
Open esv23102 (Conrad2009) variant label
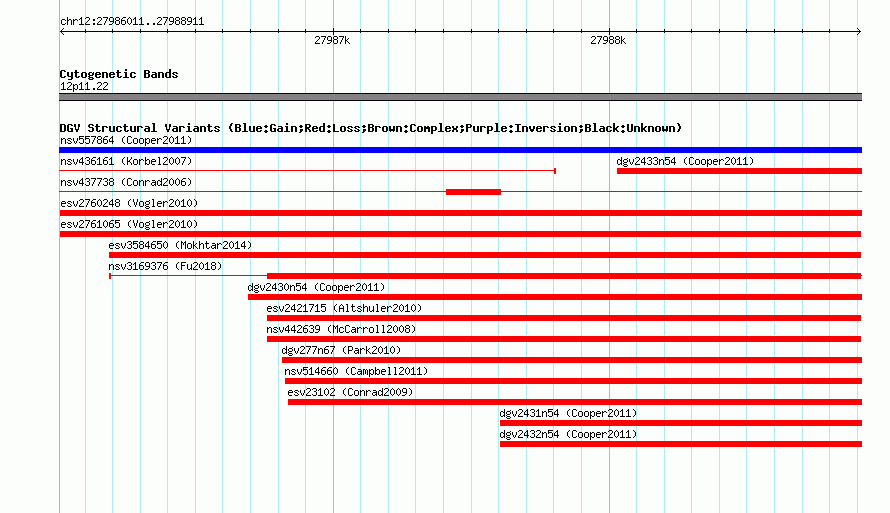350,392
